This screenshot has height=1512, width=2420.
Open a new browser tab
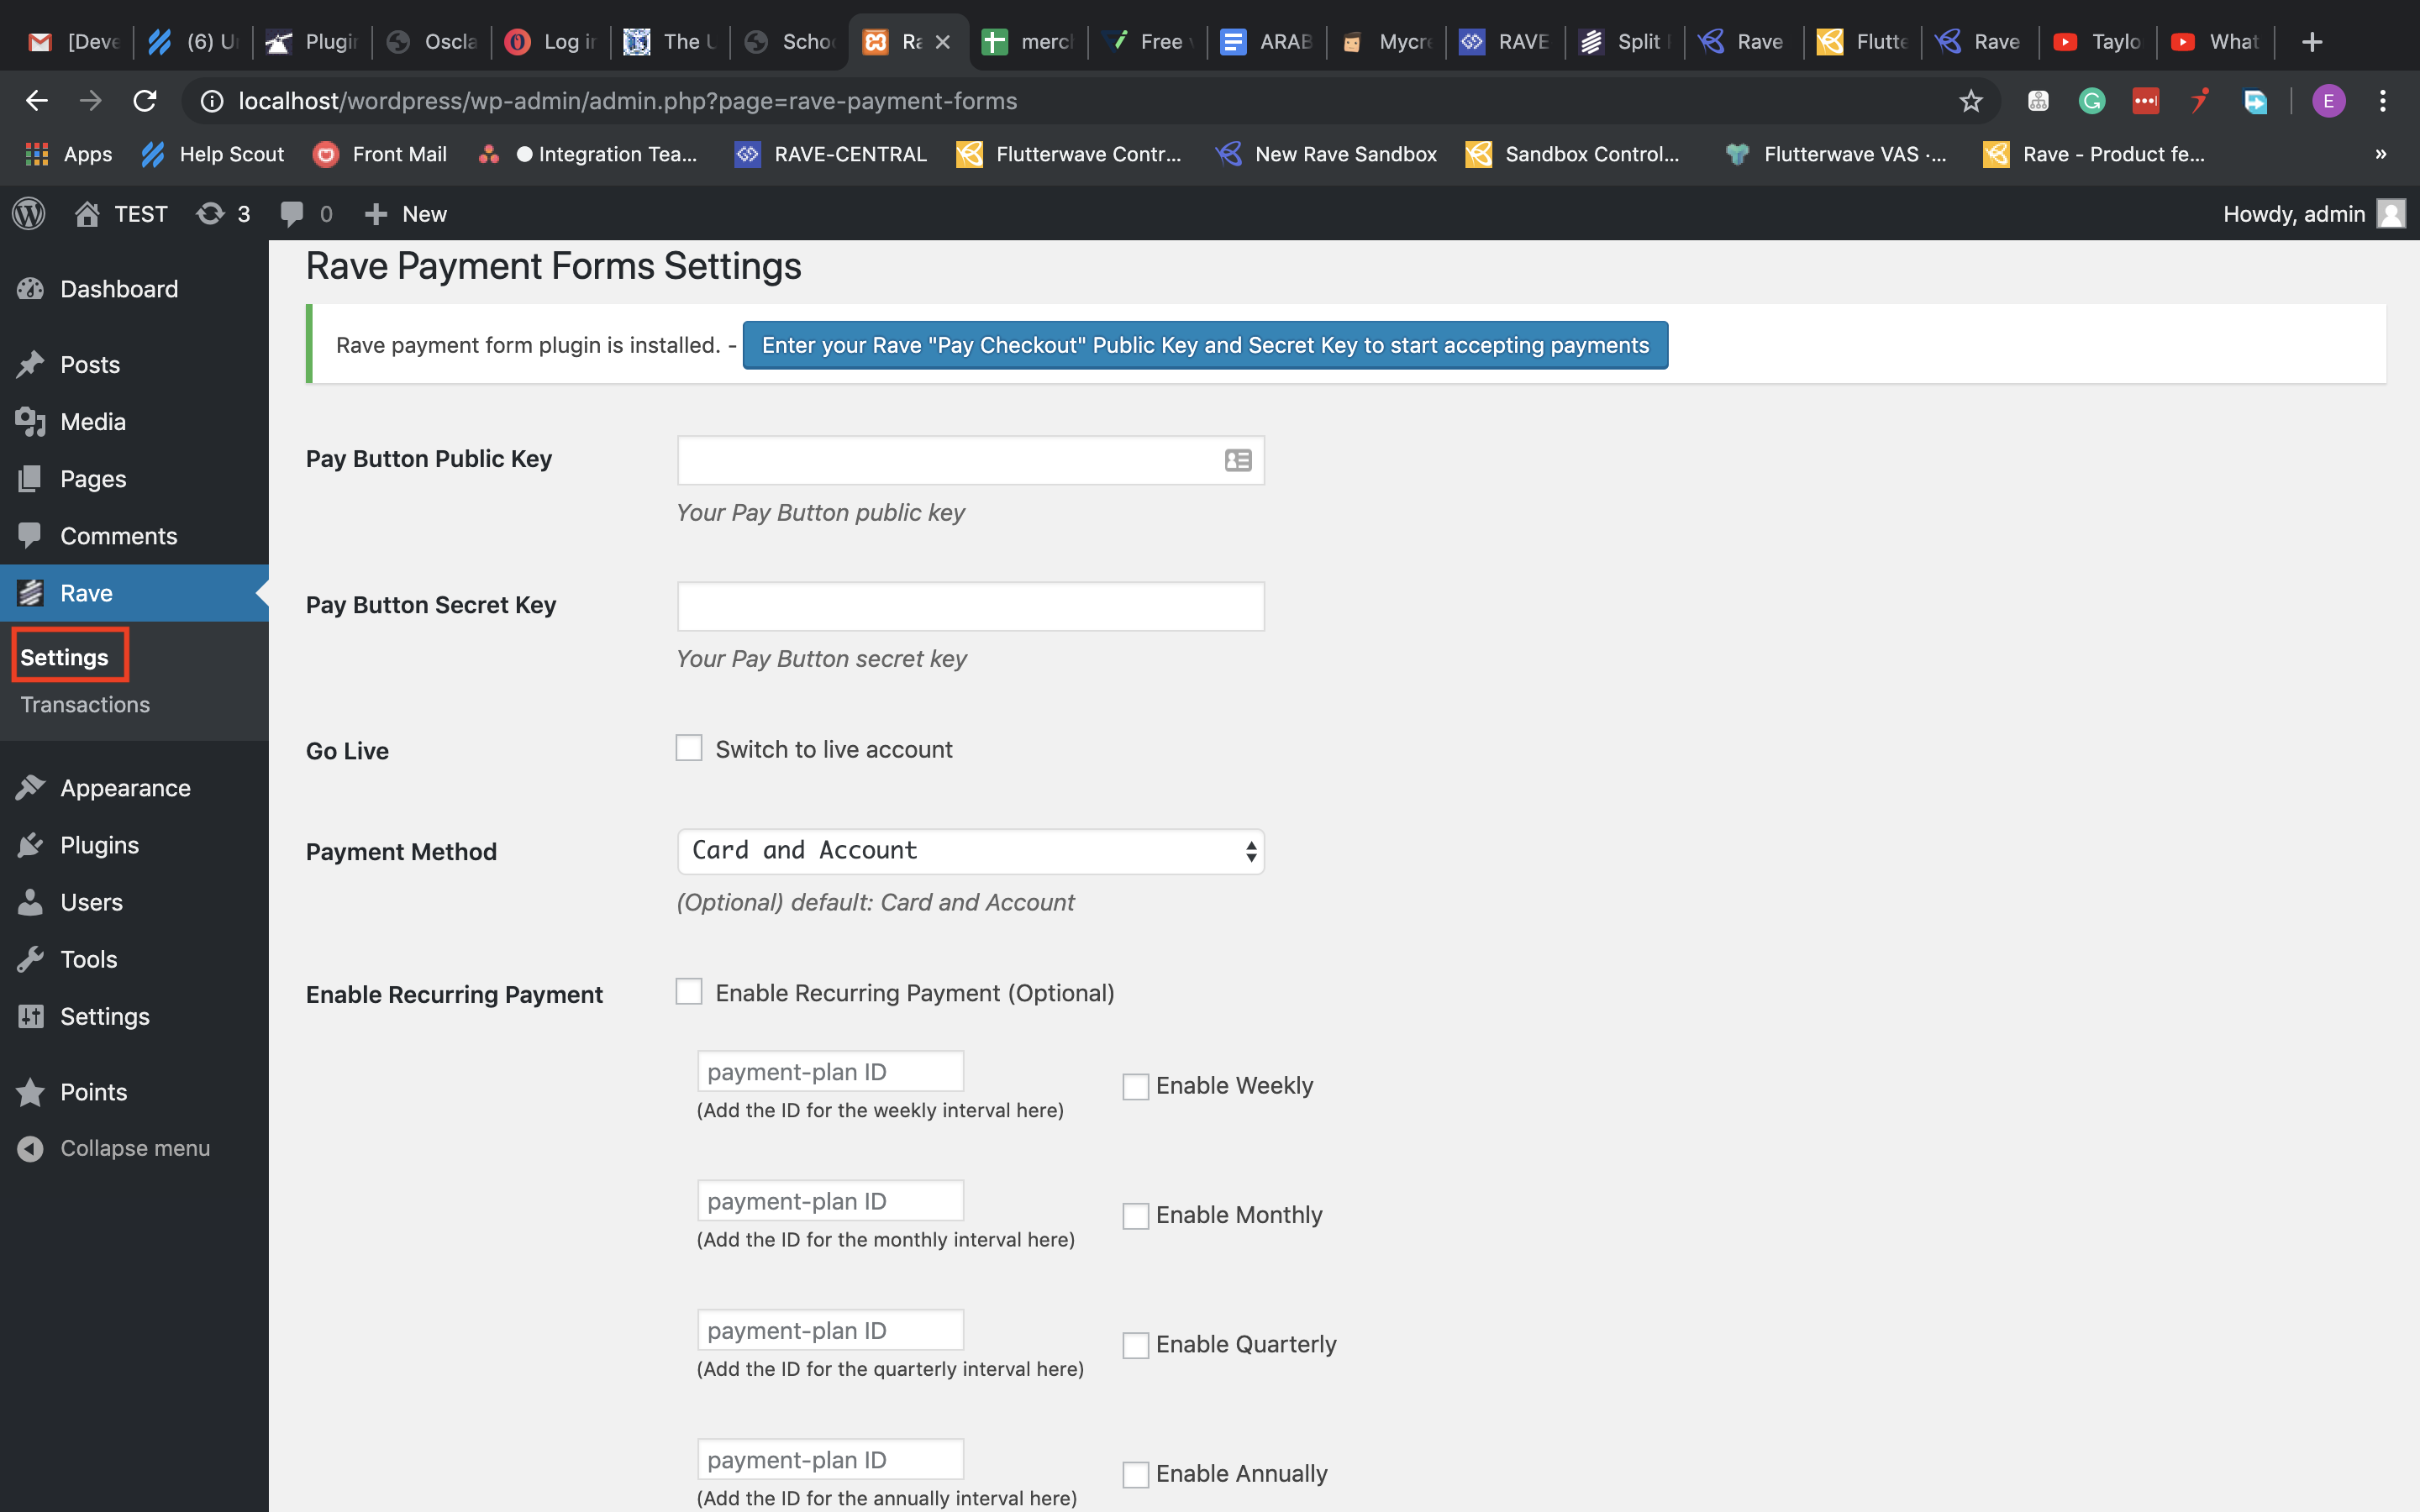tap(2311, 42)
